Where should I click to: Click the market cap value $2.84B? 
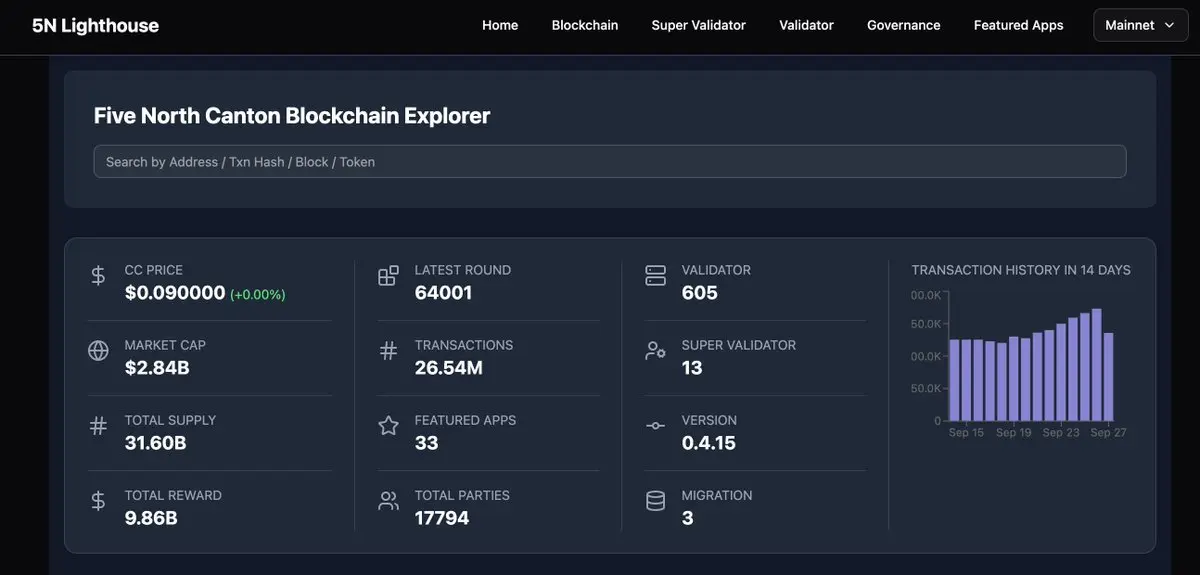[x=157, y=368]
